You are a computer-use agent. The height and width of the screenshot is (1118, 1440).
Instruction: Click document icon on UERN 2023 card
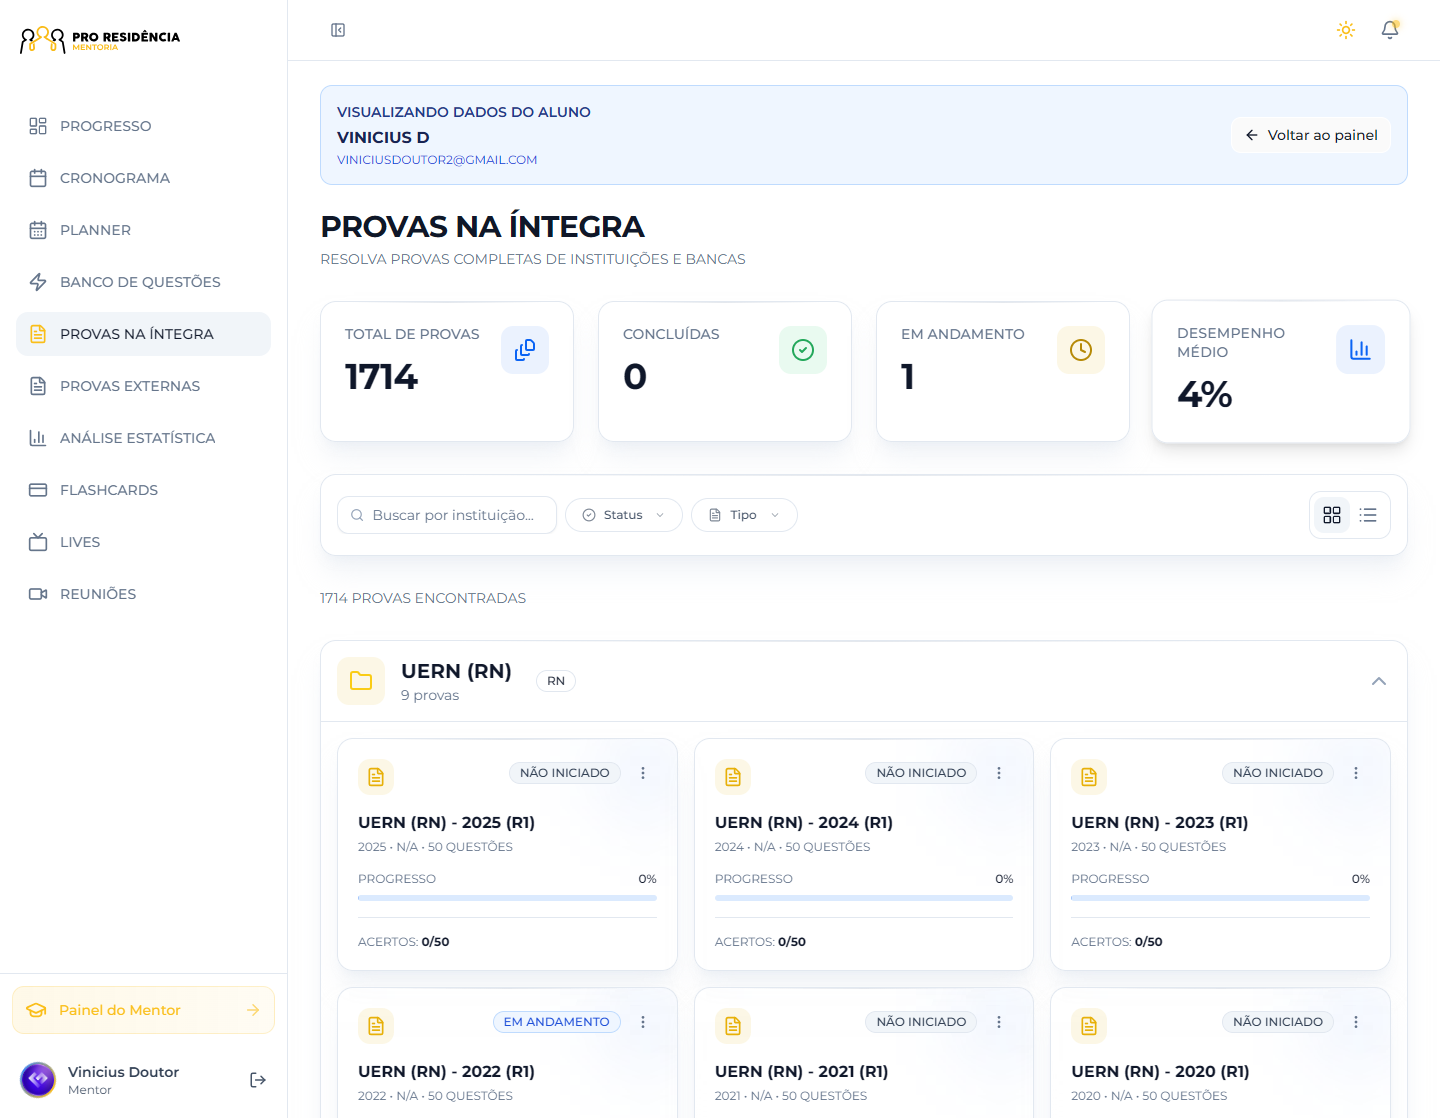[1089, 777]
